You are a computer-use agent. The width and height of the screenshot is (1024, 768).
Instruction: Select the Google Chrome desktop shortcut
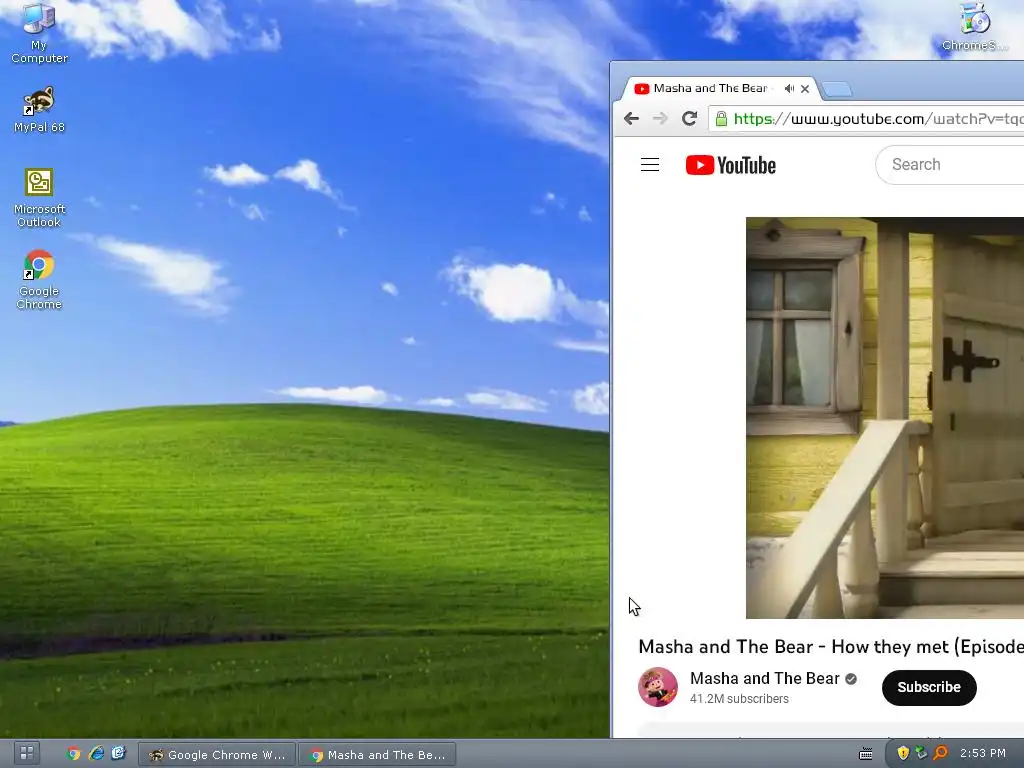[39, 280]
